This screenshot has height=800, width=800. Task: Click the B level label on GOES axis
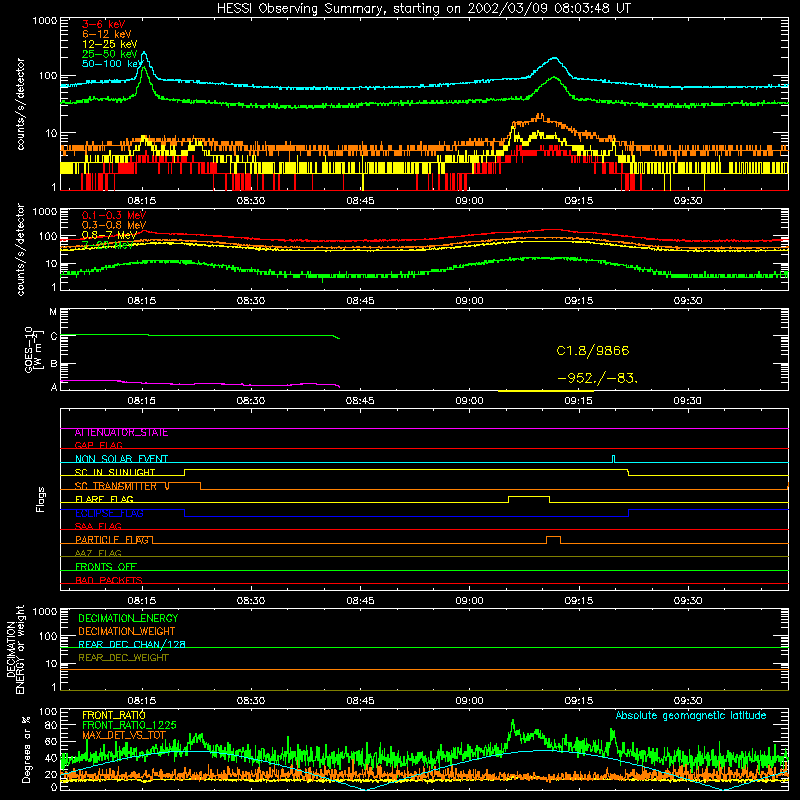[54, 364]
